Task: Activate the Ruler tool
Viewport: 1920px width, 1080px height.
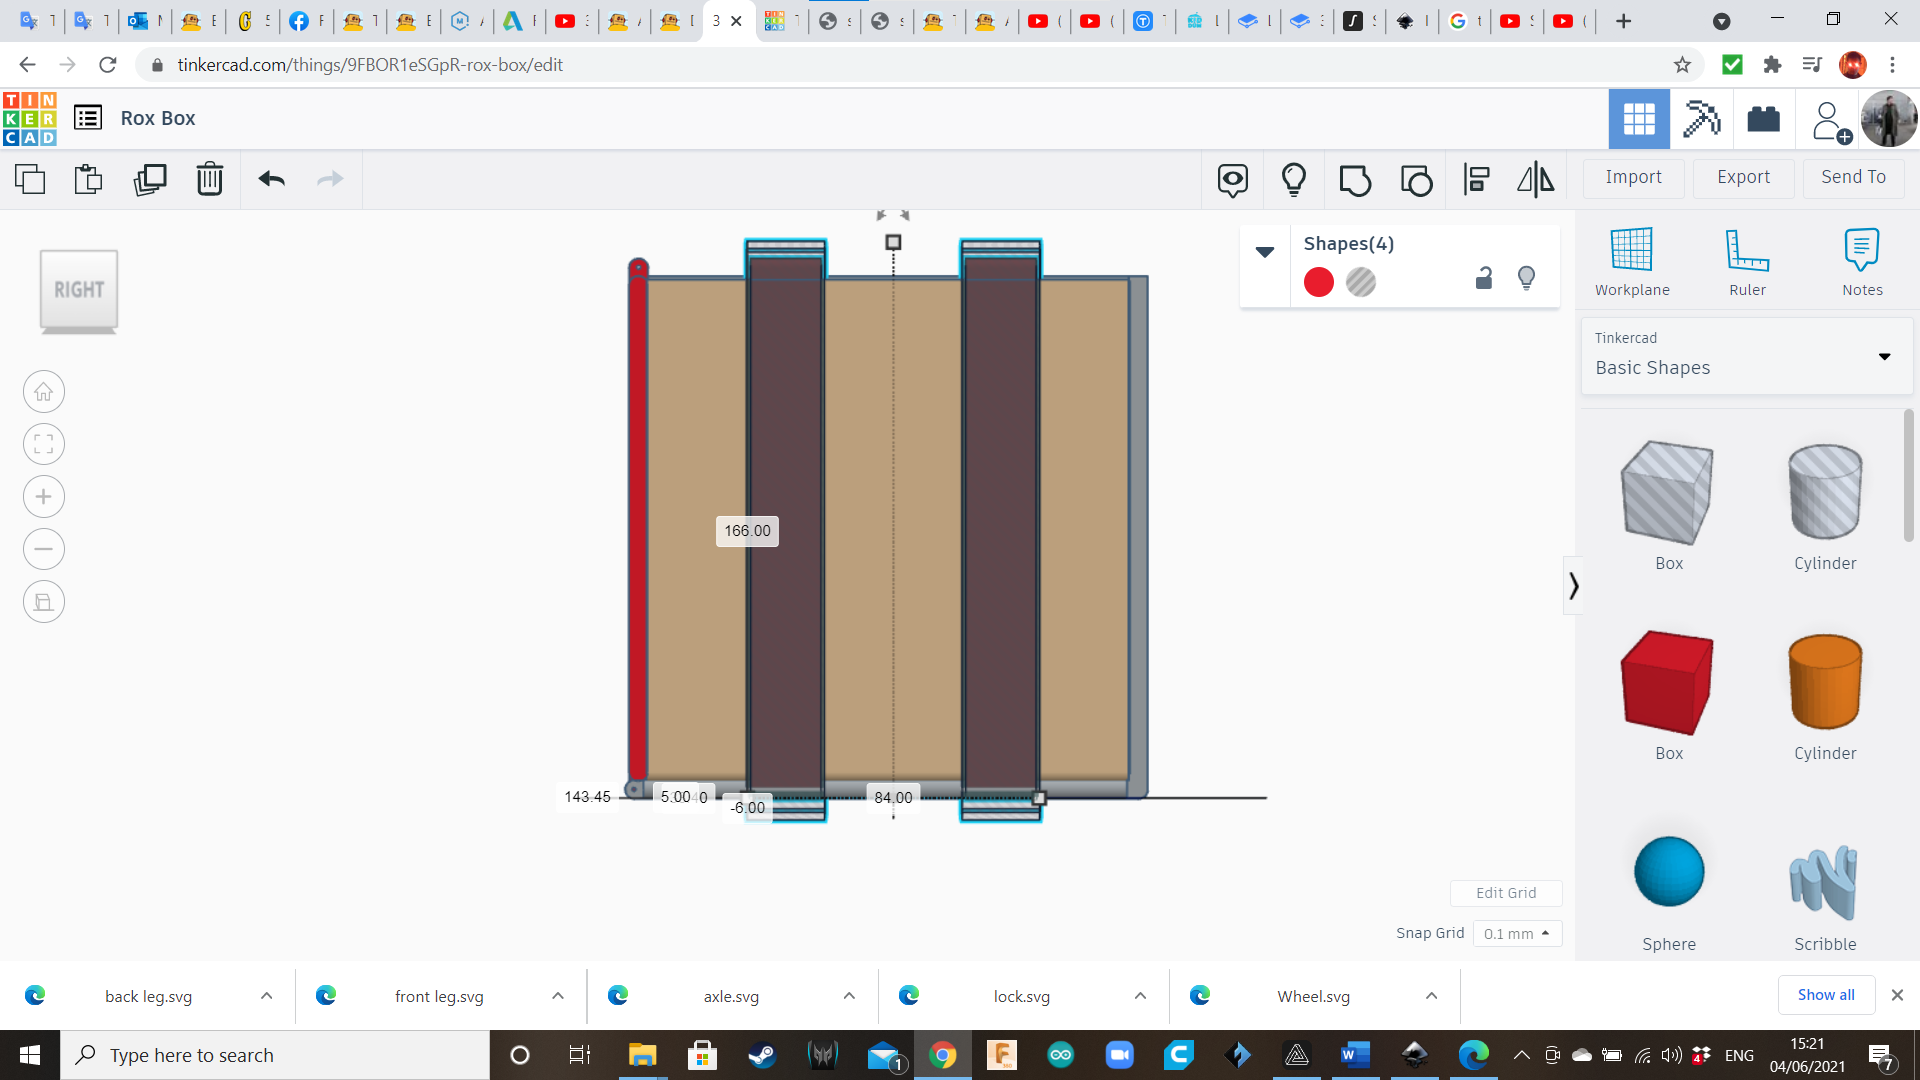Action: coord(1747,260)
